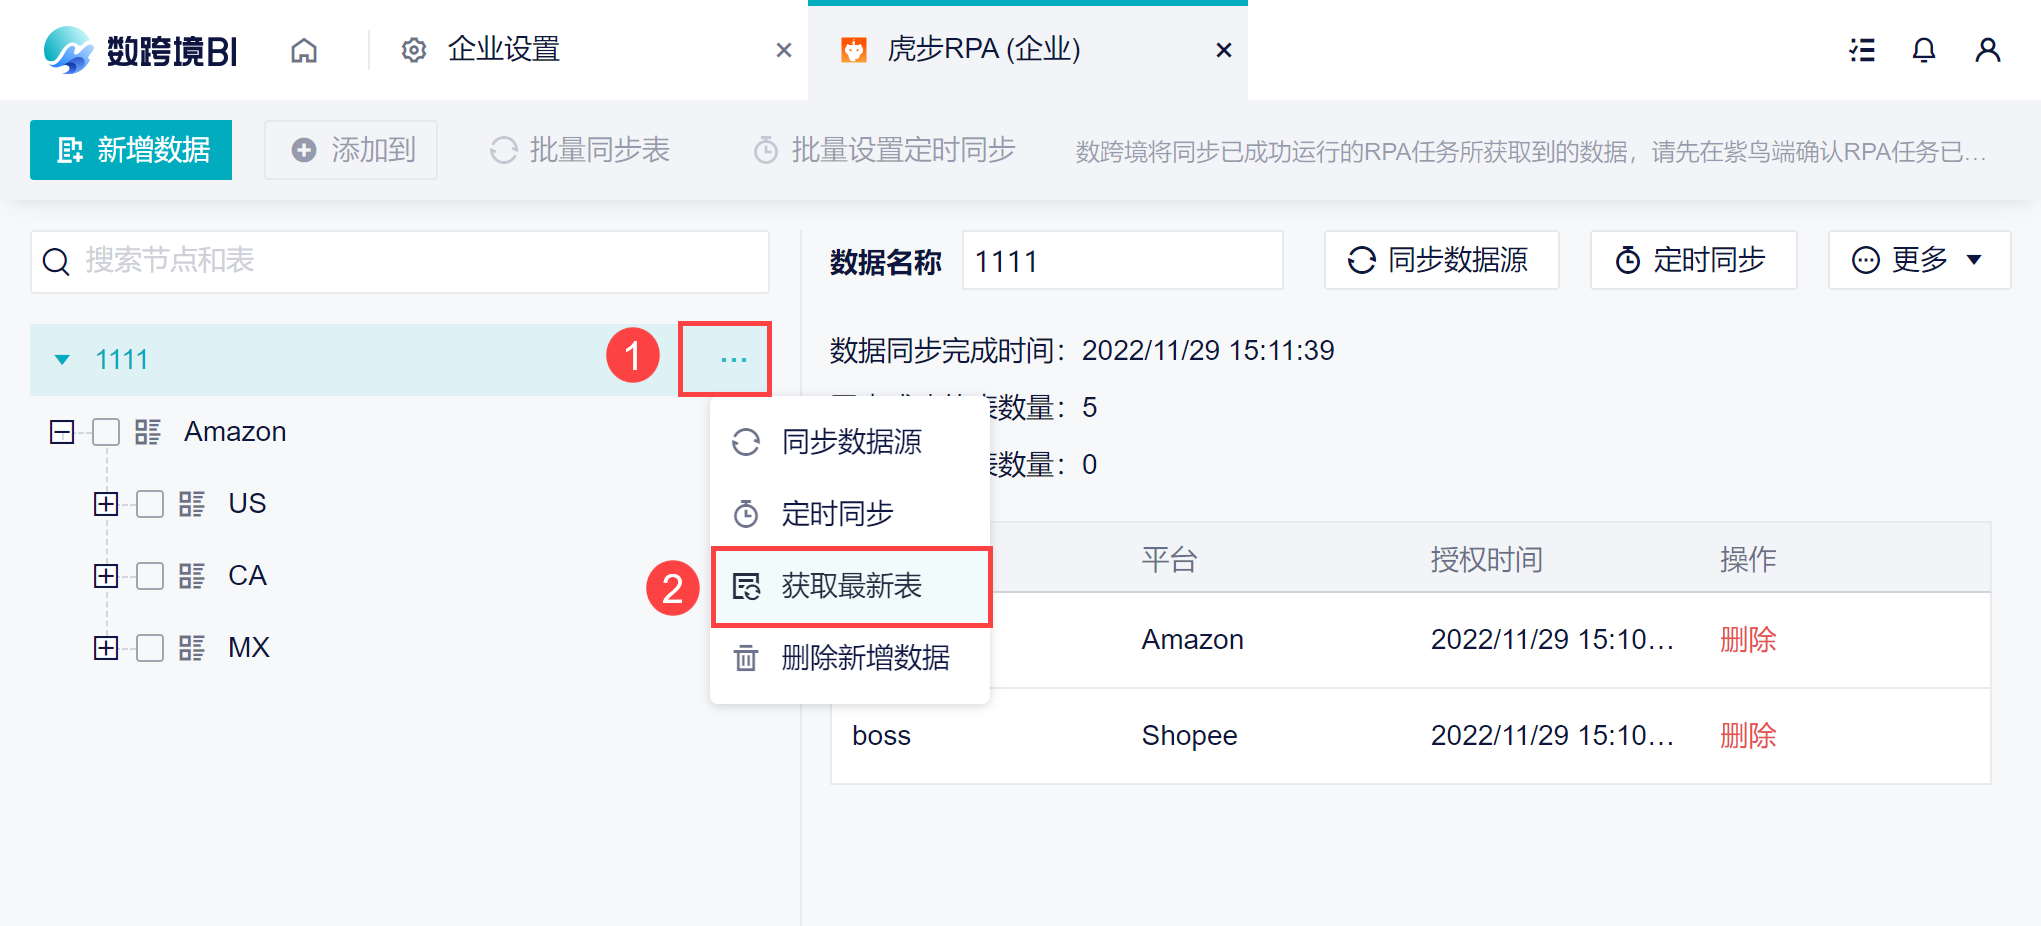Open the user profile icon
2041x926 pixels.
tap(1987, 50)
